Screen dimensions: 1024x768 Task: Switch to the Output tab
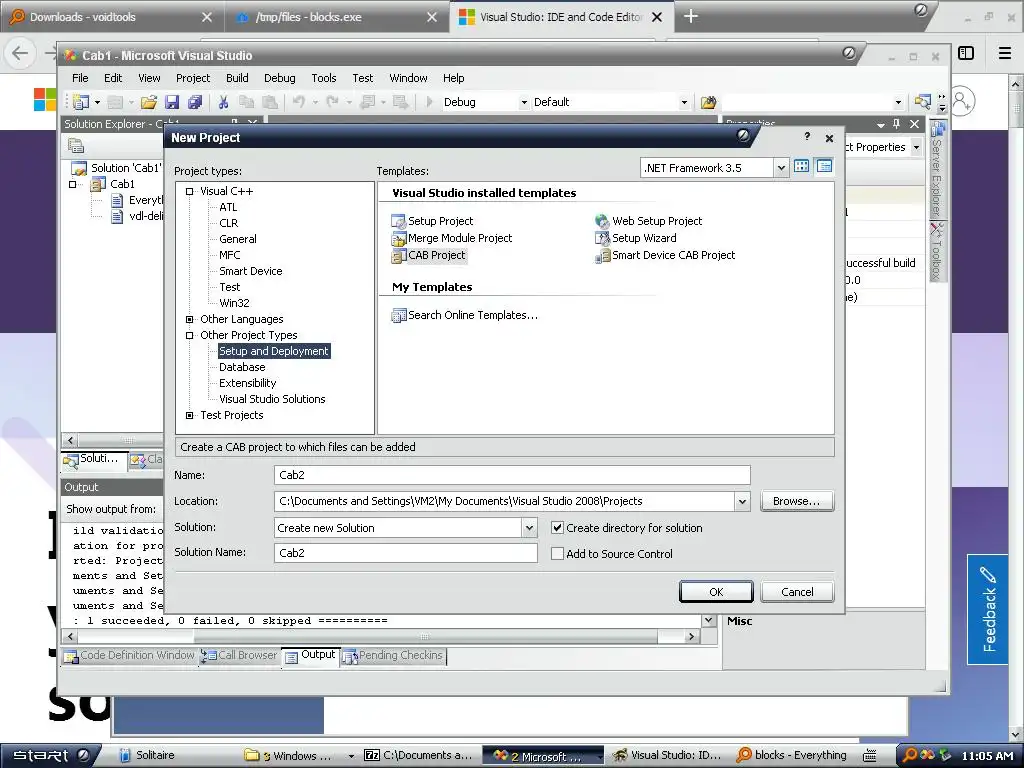[x=311, y=655]
